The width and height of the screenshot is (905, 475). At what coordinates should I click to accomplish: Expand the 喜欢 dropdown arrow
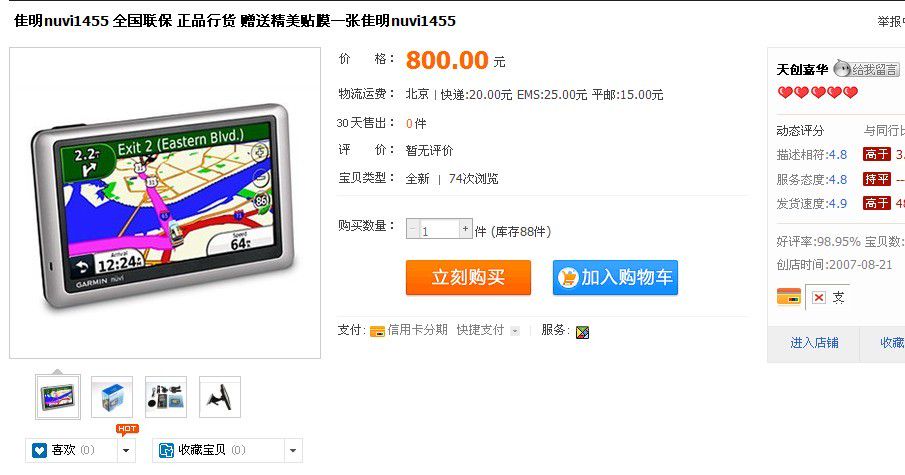pos(126,450)
